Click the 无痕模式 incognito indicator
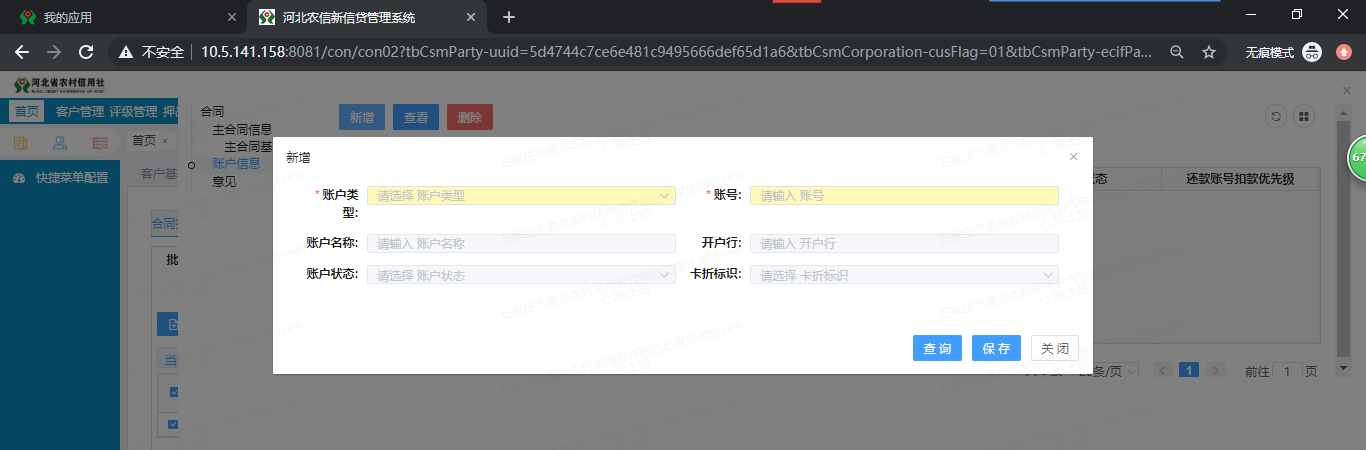This screenshot has height=450, width=1366. [x=1283, y=52]
